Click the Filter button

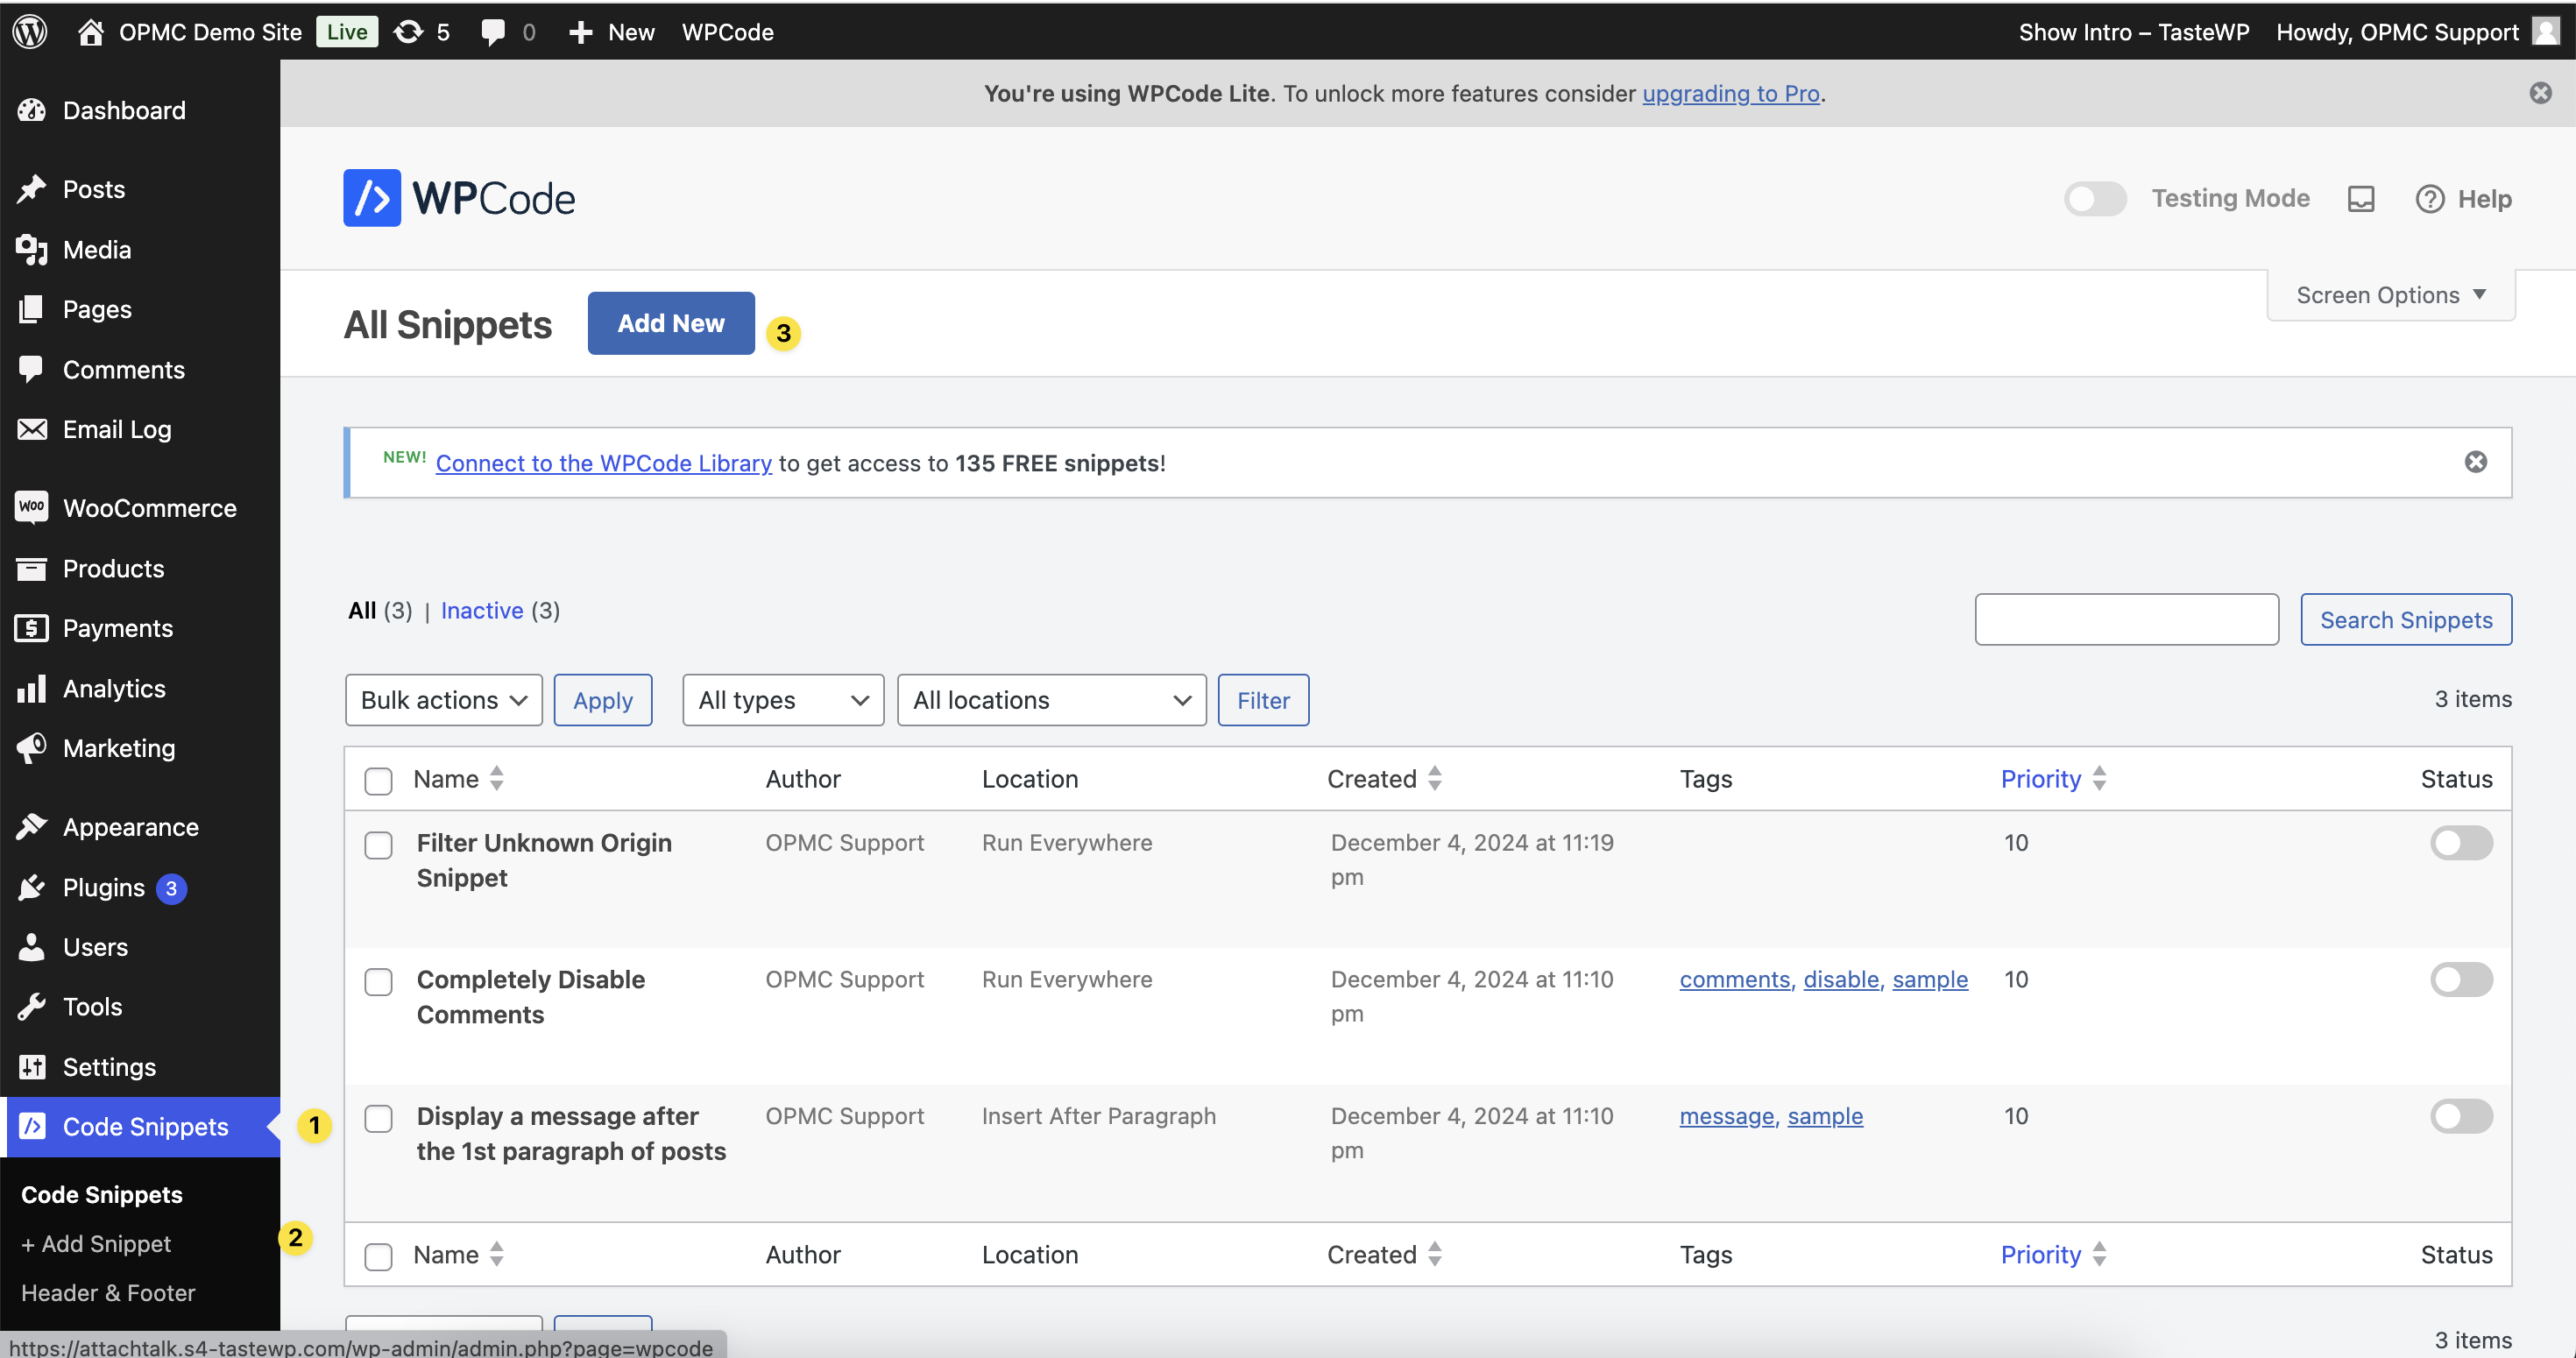[x=1263, y=700]
